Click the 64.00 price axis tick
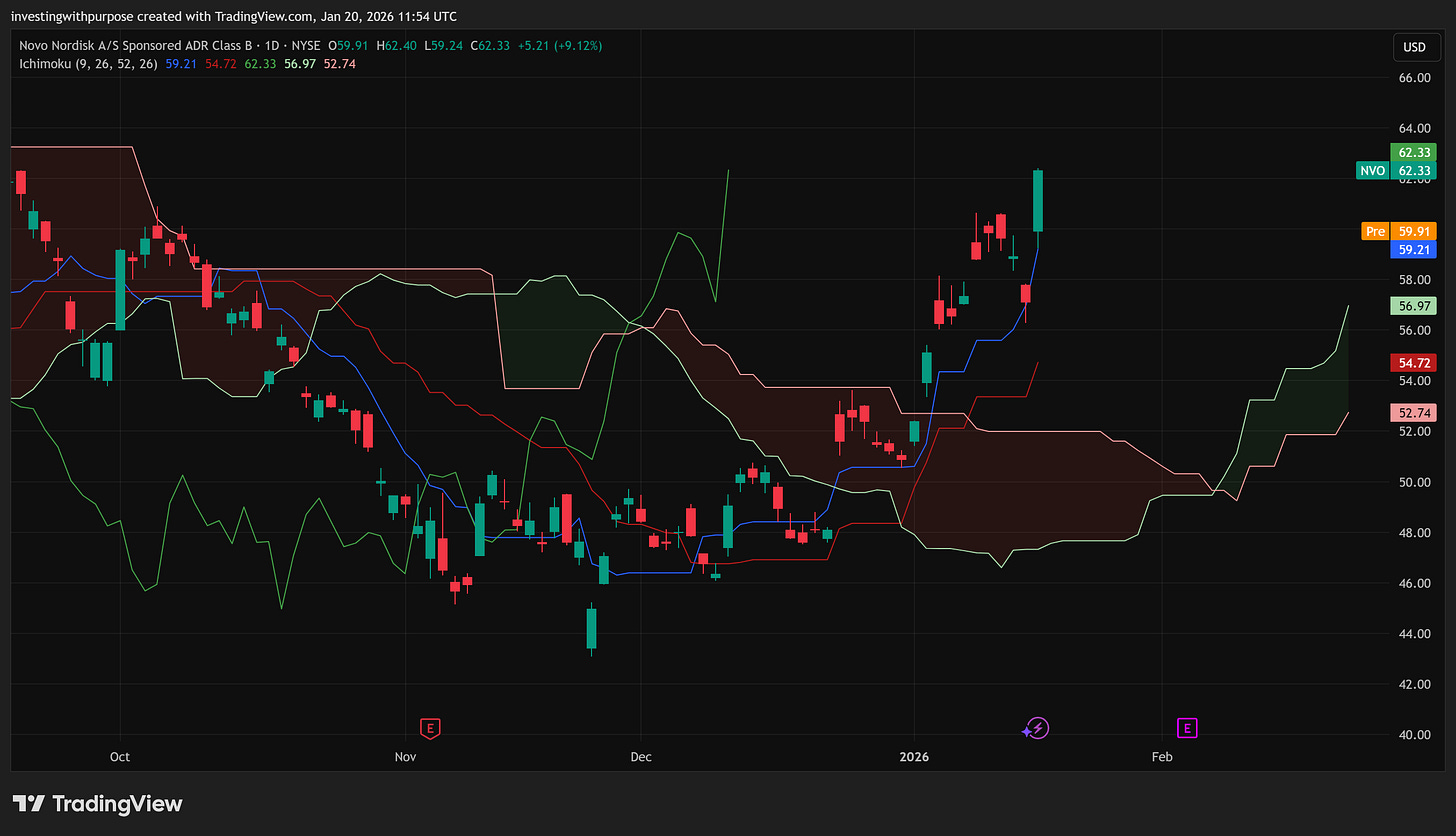 (x=1414, y=128)
